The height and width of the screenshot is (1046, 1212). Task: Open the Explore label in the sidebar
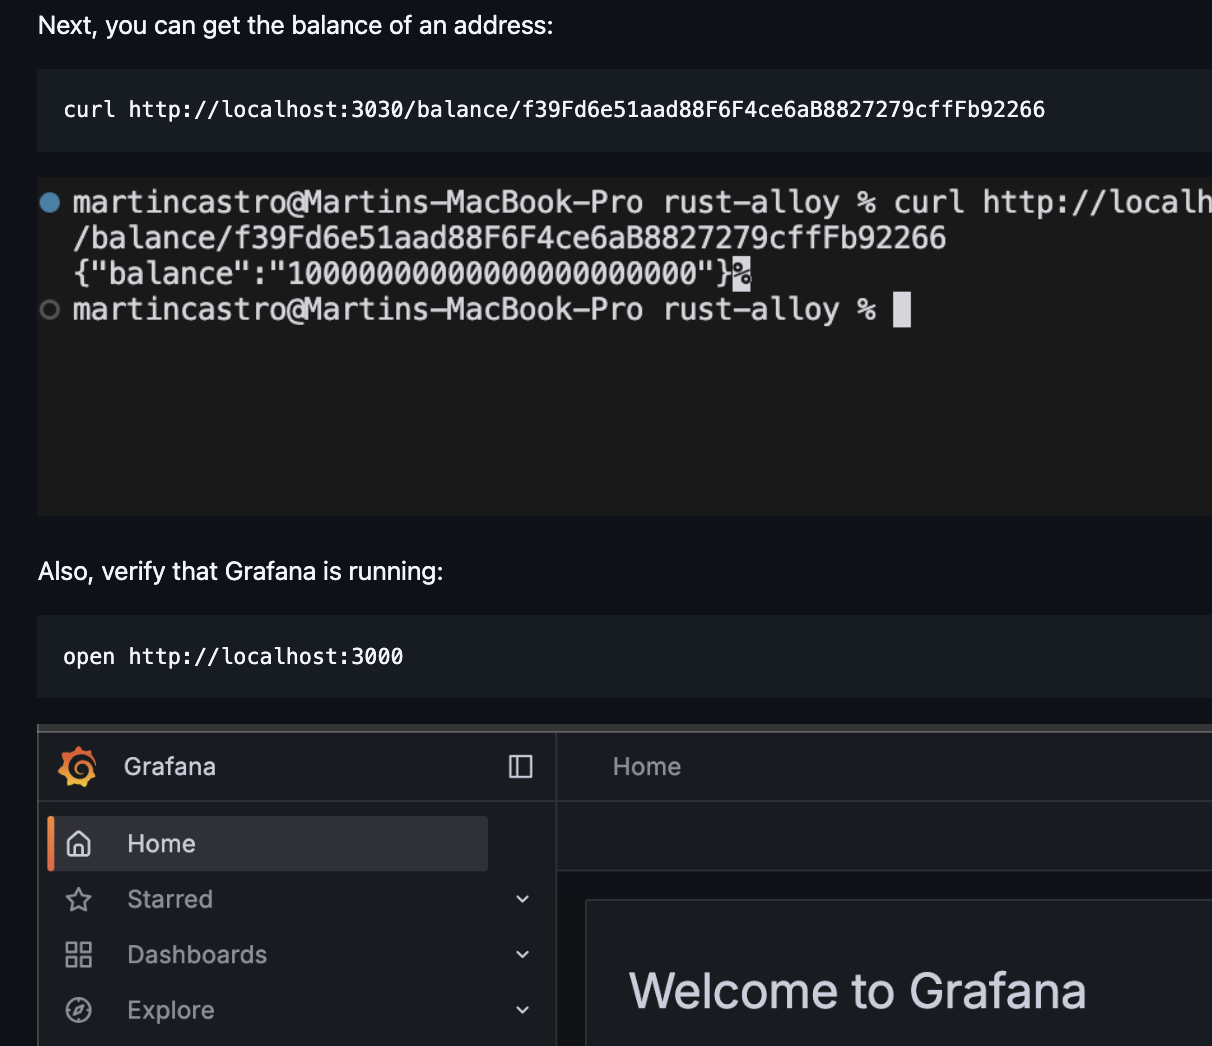171,1011
